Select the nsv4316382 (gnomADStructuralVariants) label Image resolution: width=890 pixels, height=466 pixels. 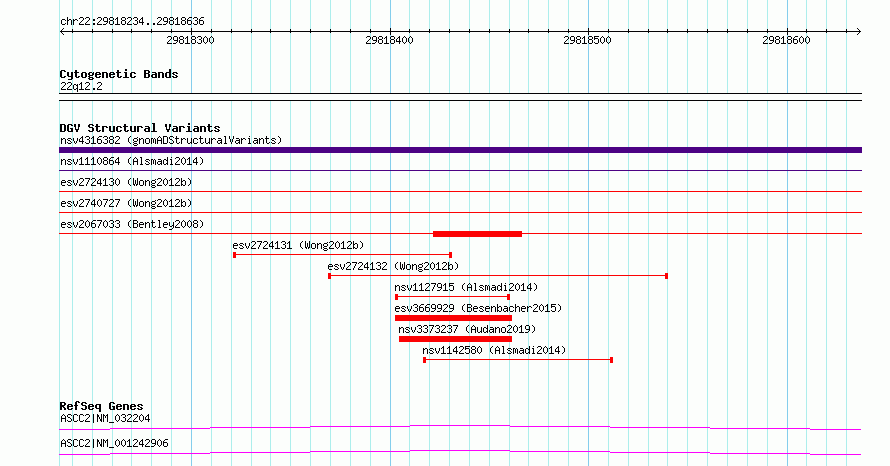[x=171, y=140]
